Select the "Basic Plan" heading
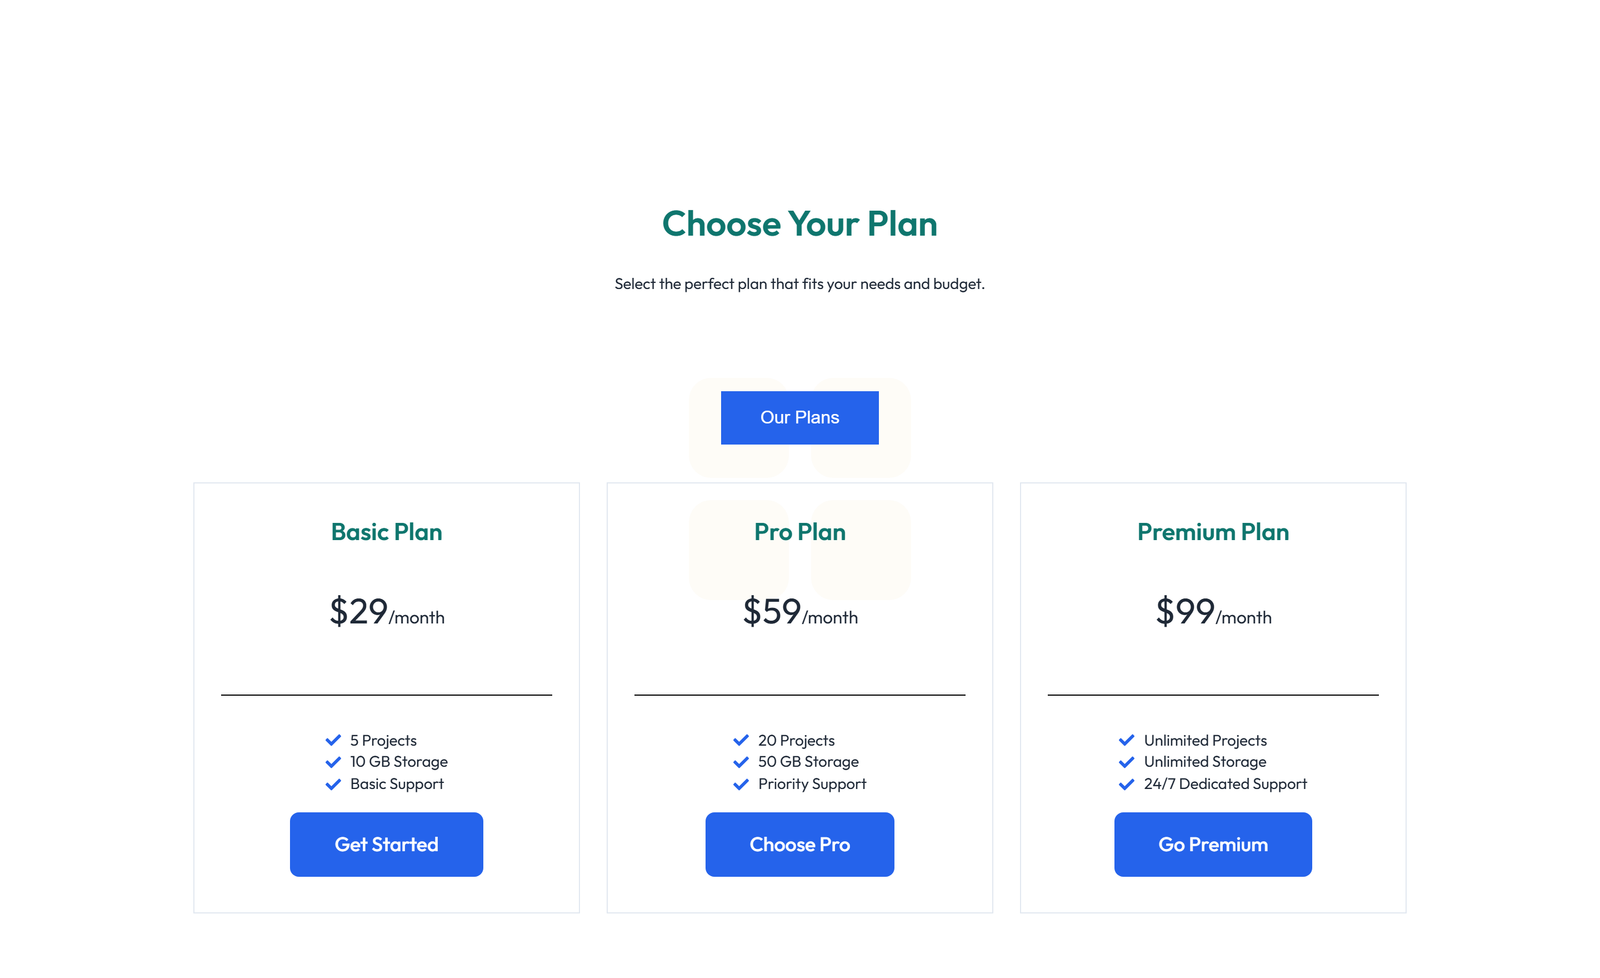The image size is (1600, 978). click(386, 532)
